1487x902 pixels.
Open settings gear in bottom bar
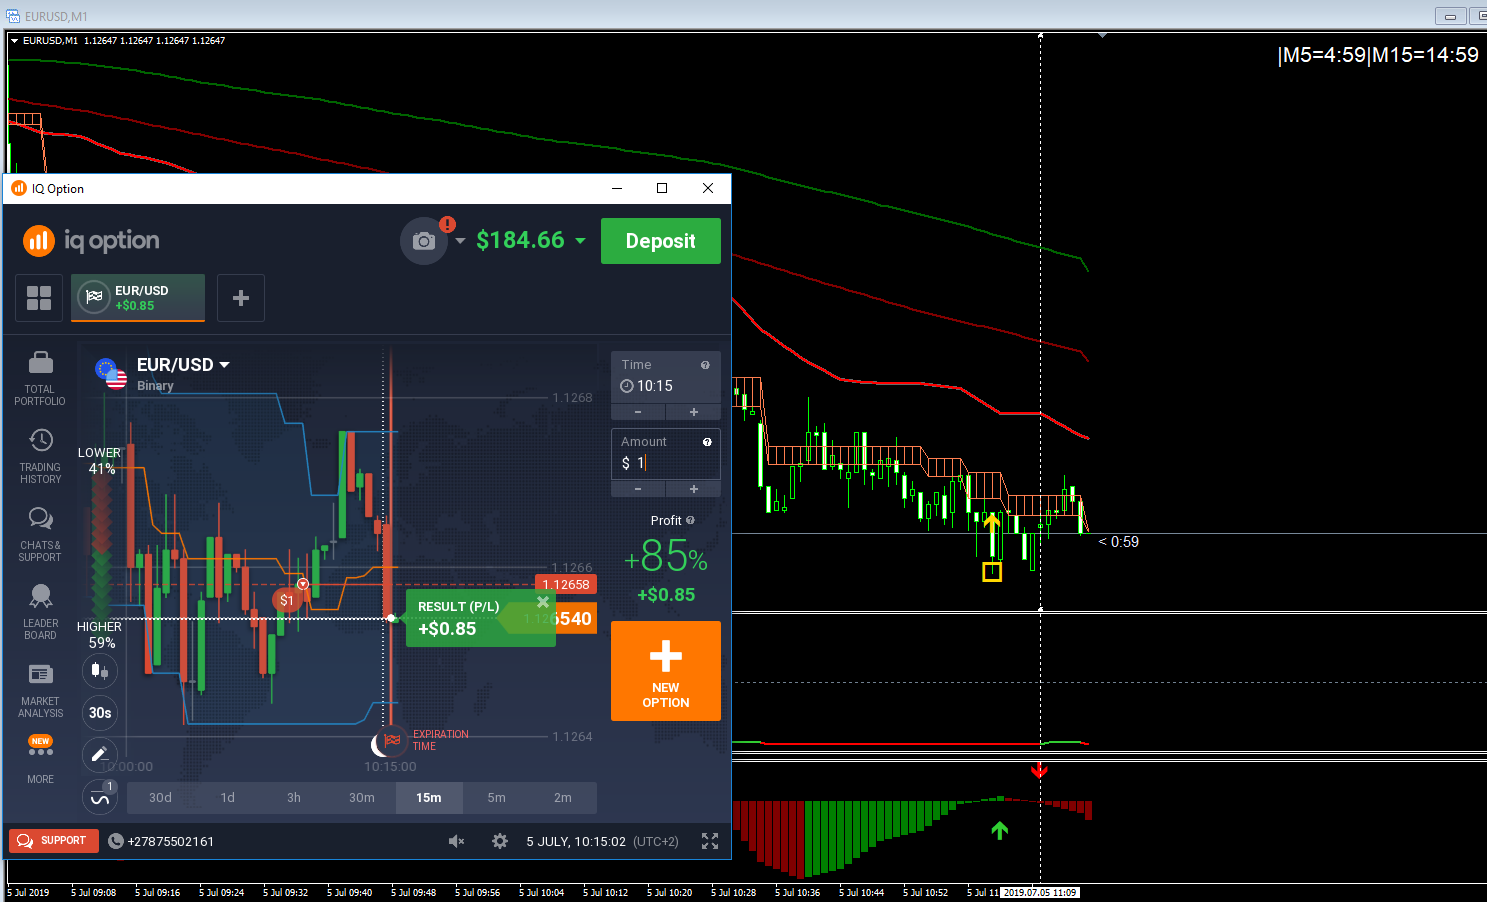[500, 841]
